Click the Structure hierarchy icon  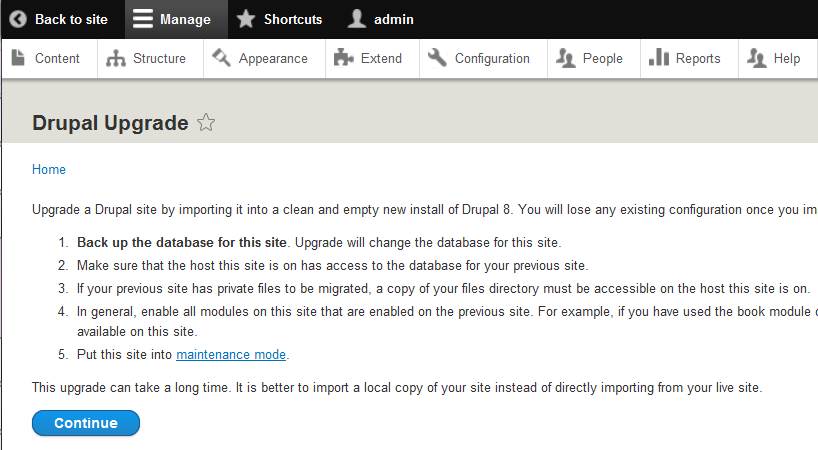coord(116,58)
